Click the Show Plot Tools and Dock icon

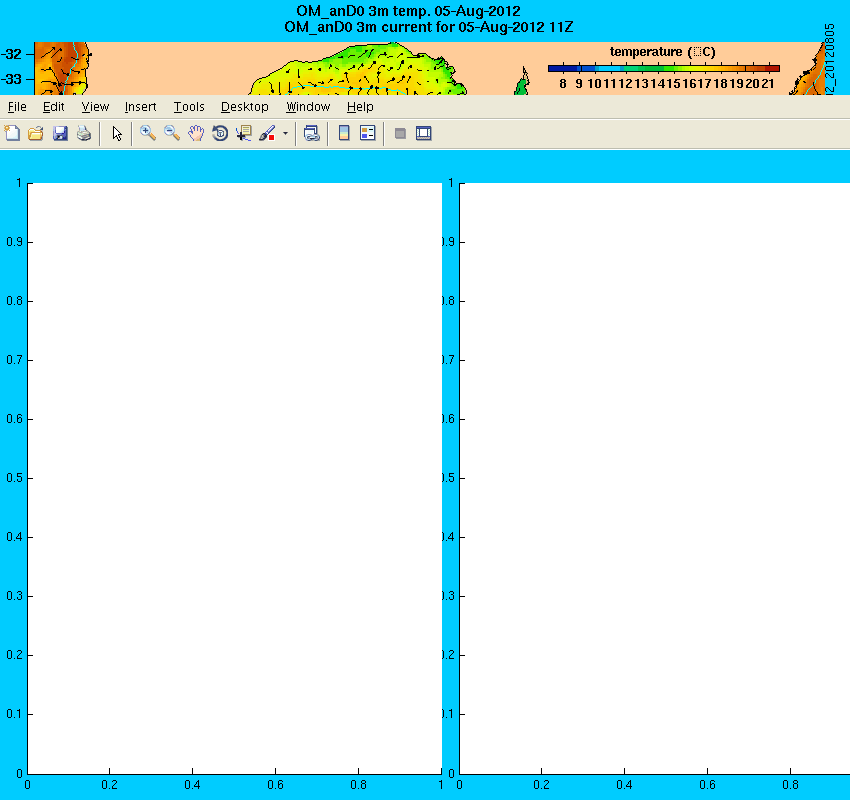(423, 133)
